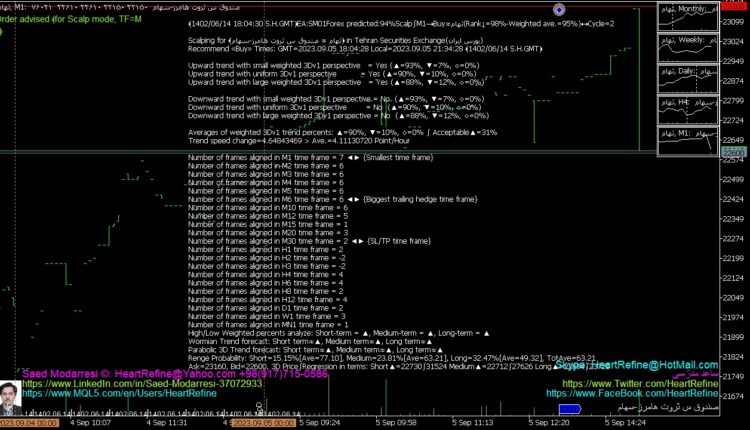Click the 2023.09.05 00:00 date marker
Image resolution: width=750 pixels, height=430 pixels.
click(x=262, y=422)
